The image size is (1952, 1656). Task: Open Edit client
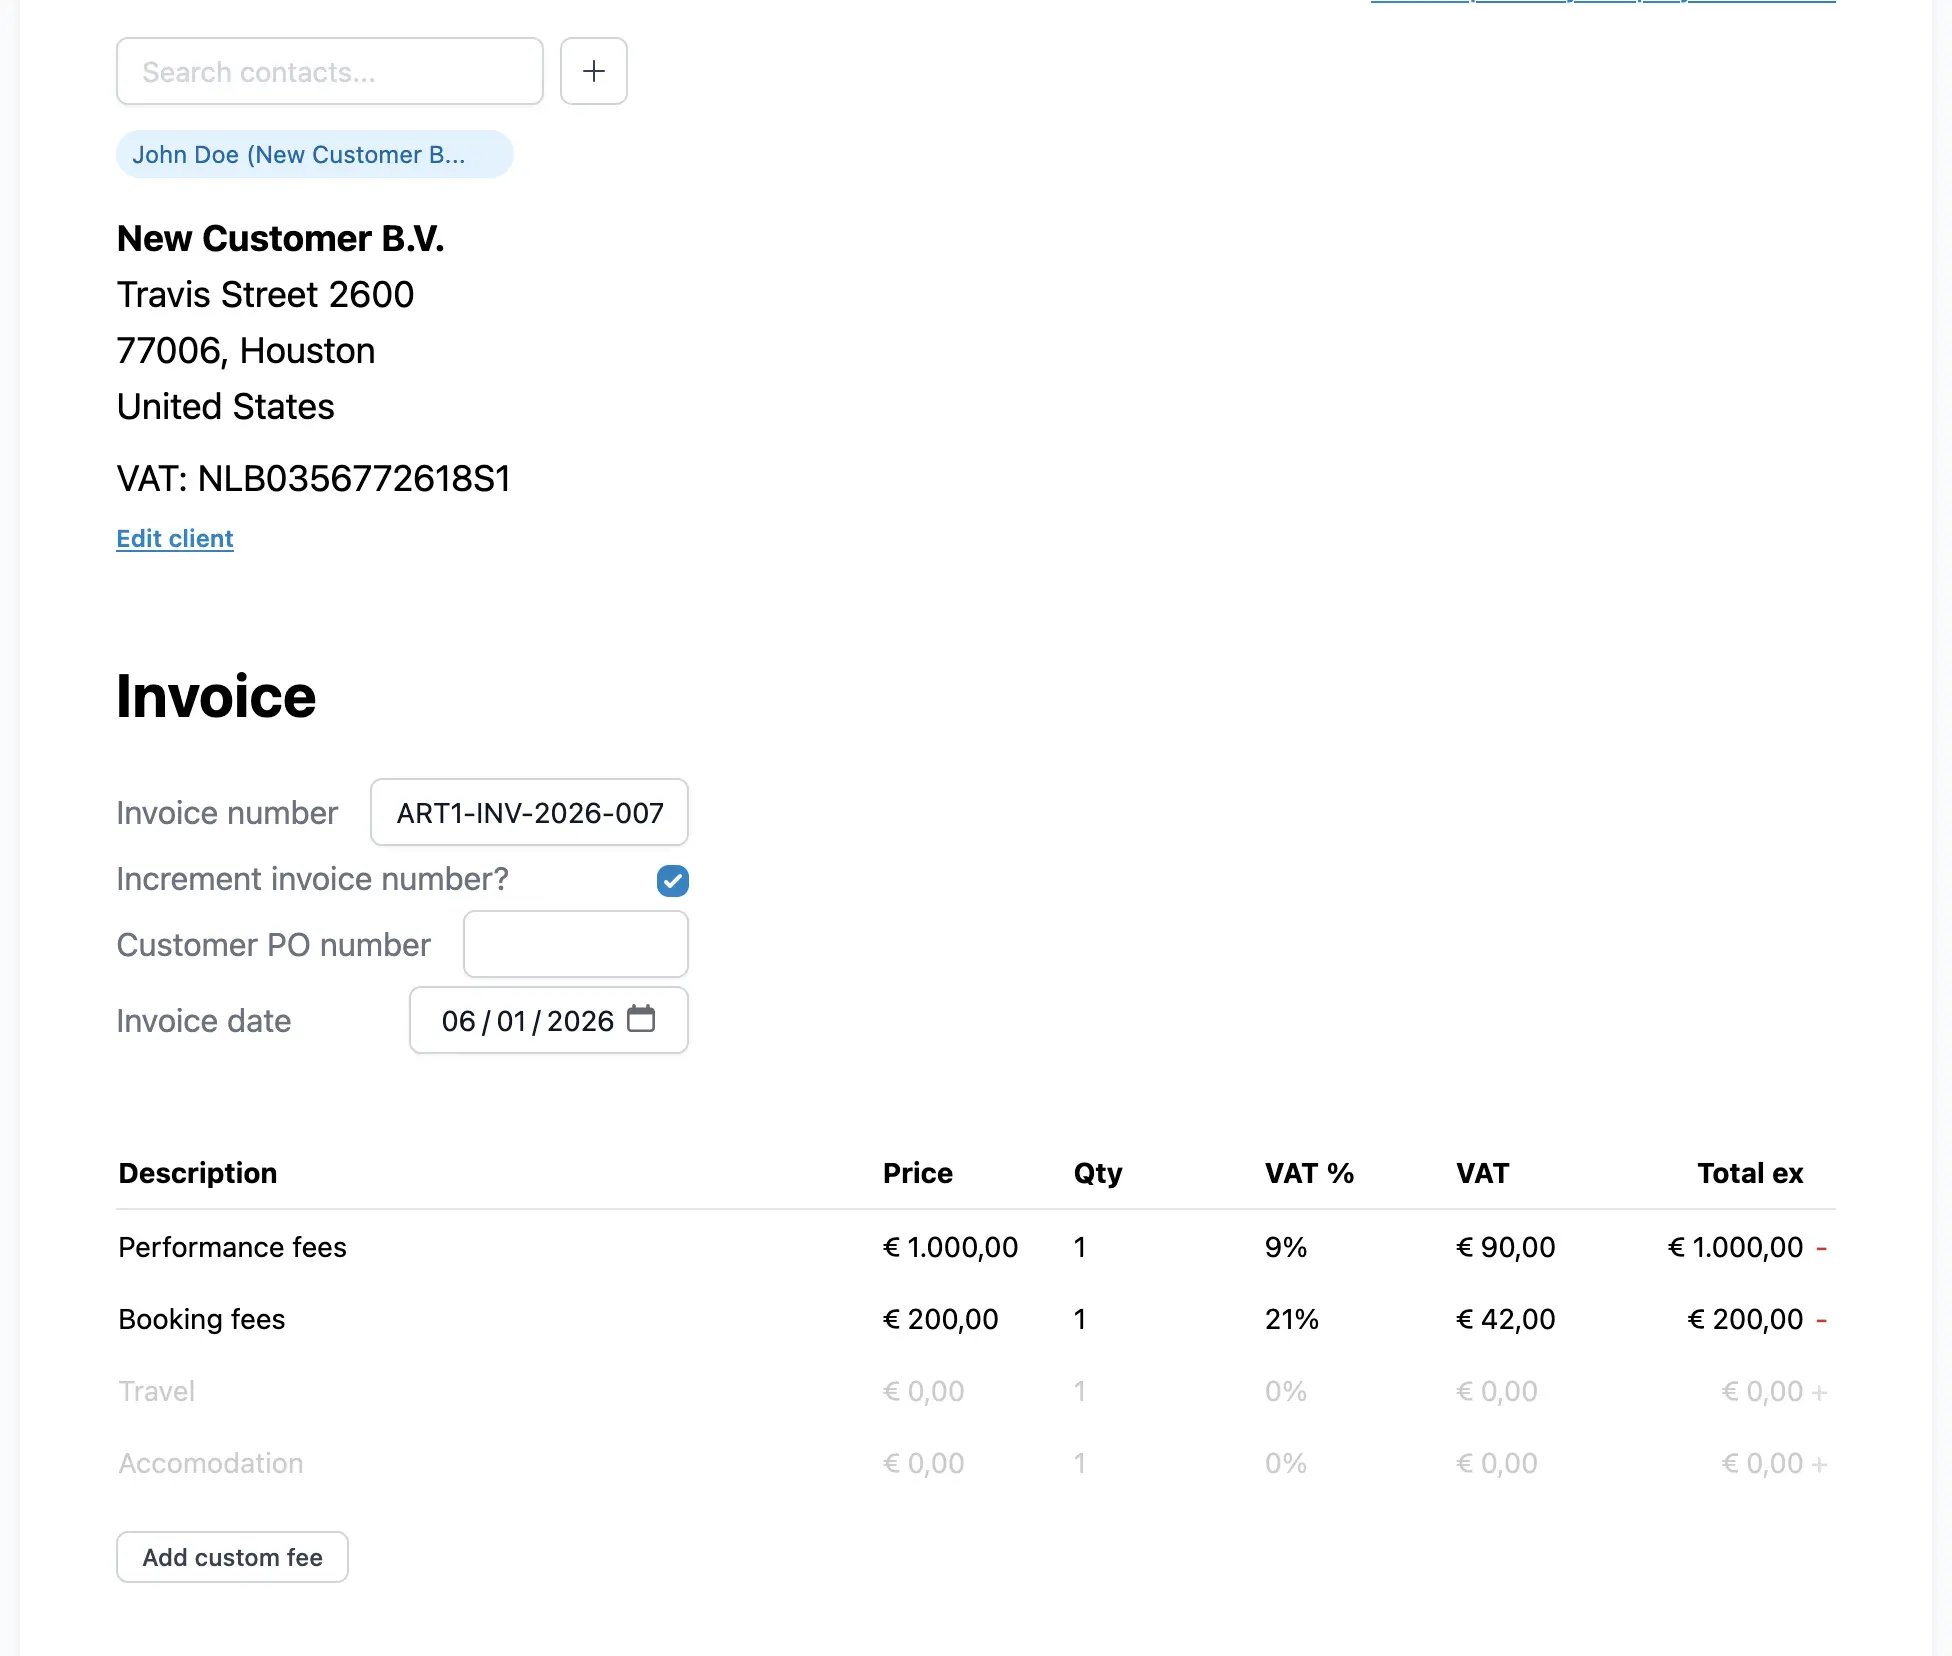click(174, 538)
